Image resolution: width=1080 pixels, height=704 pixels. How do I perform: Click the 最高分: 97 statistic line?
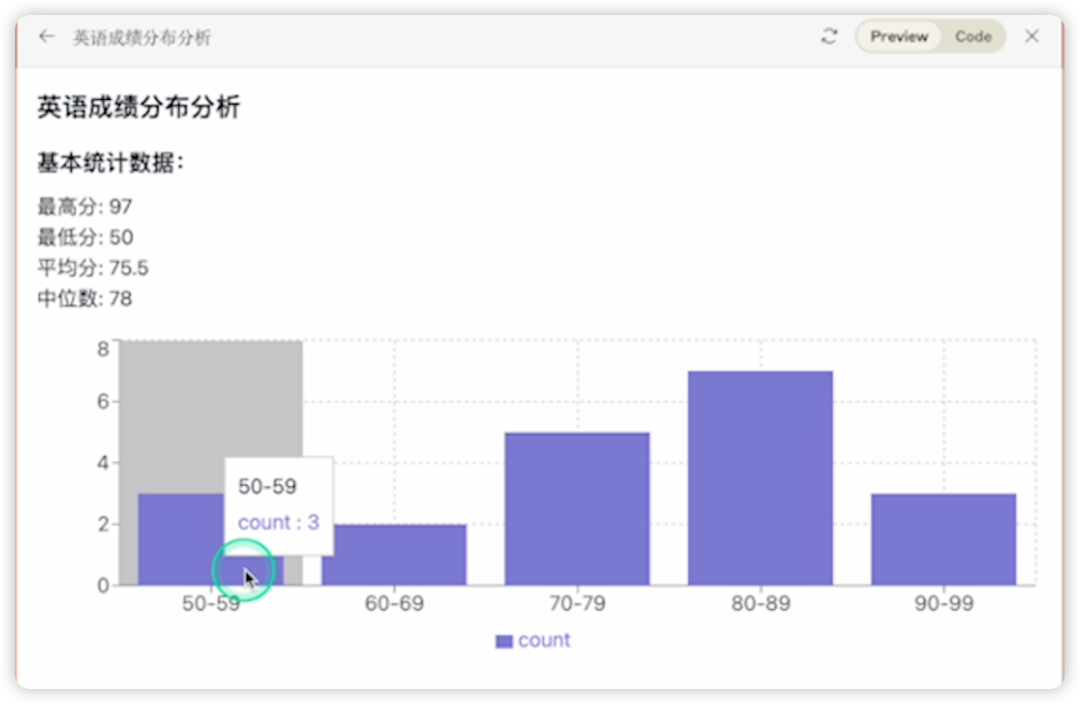click(x=85, y=207)
